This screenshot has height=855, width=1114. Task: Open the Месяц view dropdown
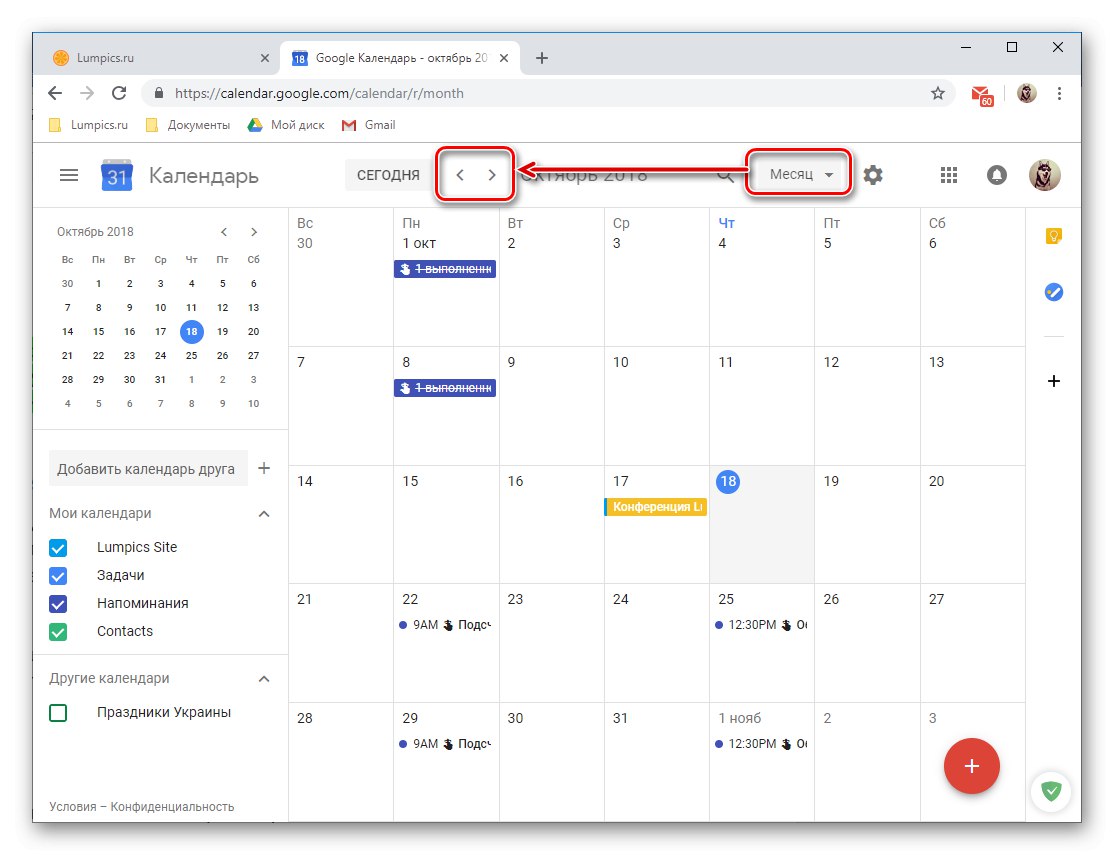click(797, 173)
